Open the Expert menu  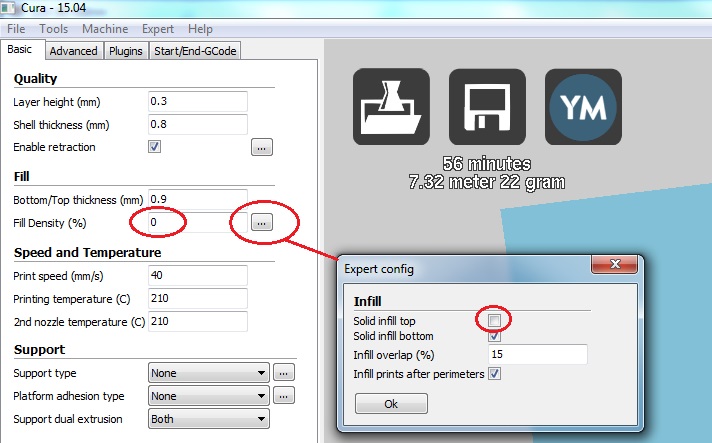[158, 29]
